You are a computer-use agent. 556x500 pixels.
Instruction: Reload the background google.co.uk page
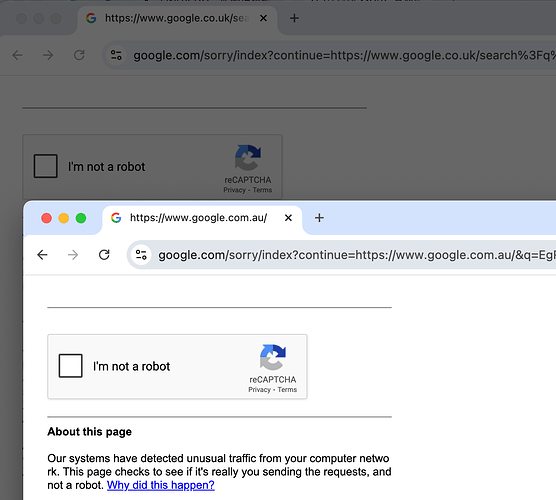[x=79, y=55]
